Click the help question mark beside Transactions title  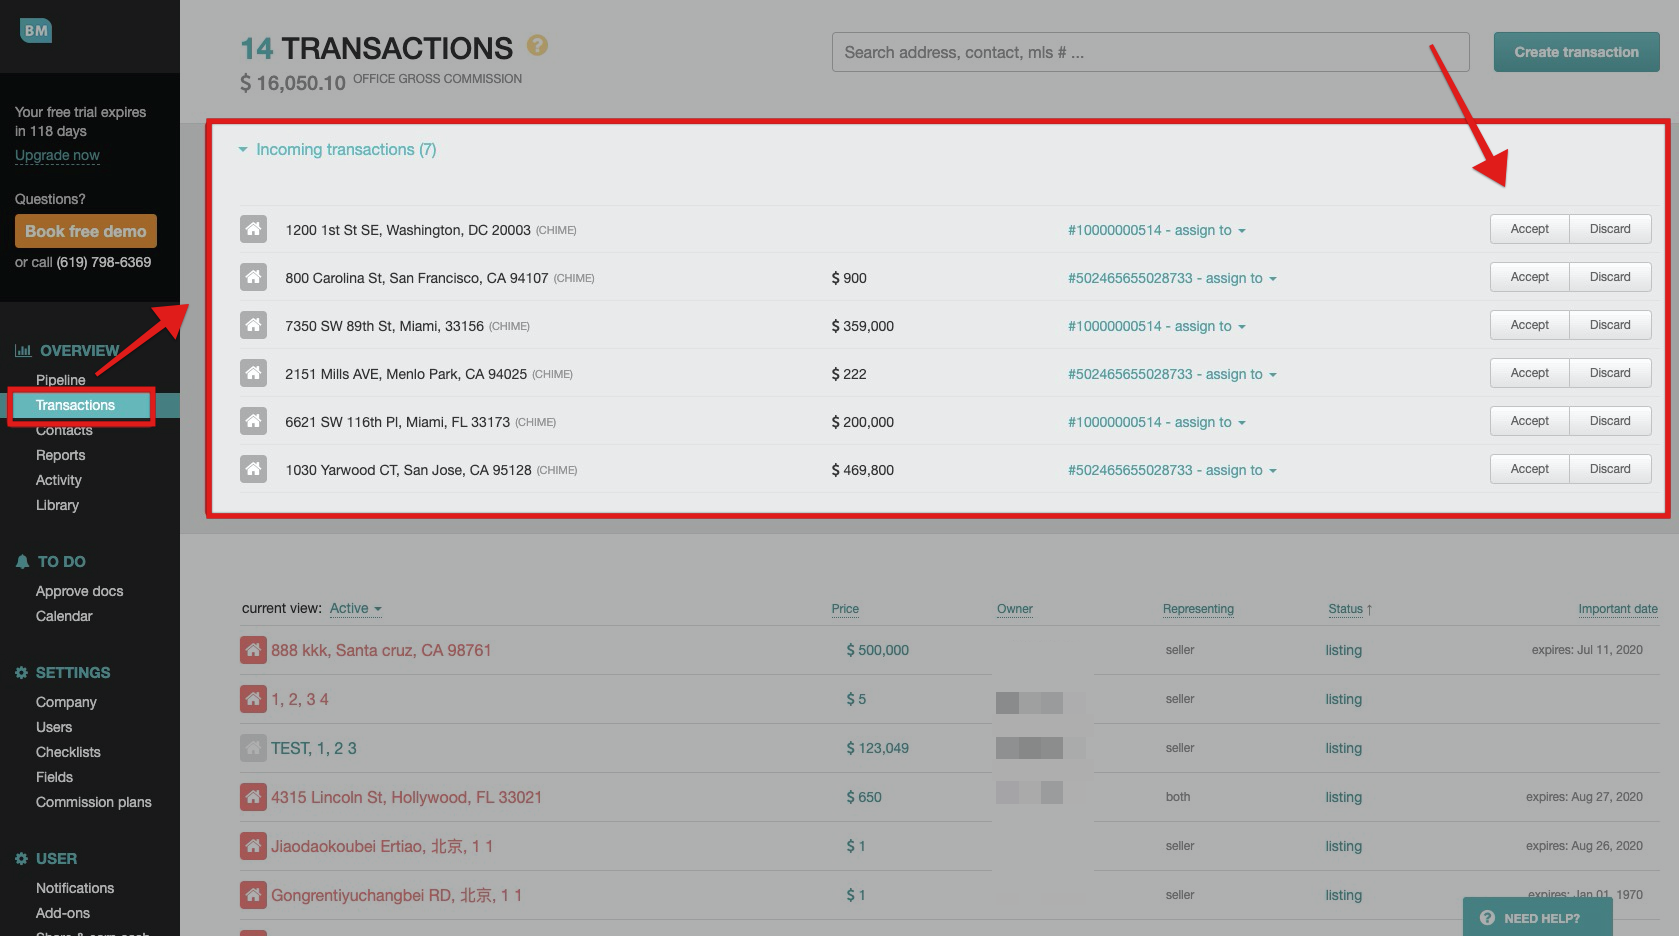537,45
